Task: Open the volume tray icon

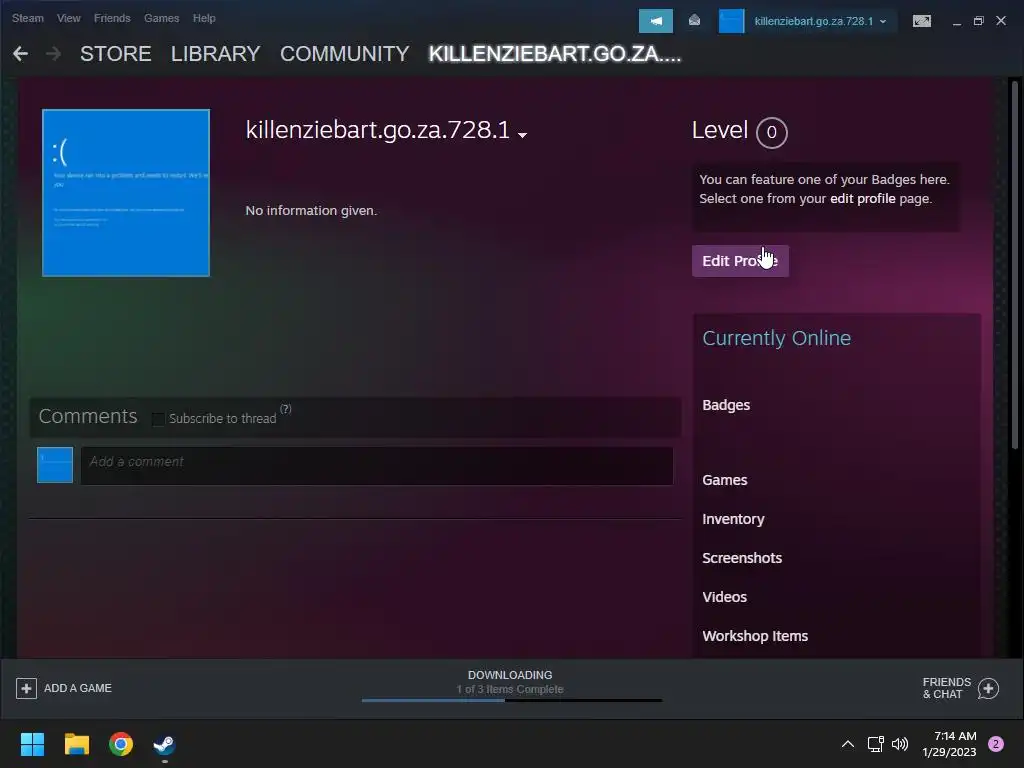Action: point(900,744)
